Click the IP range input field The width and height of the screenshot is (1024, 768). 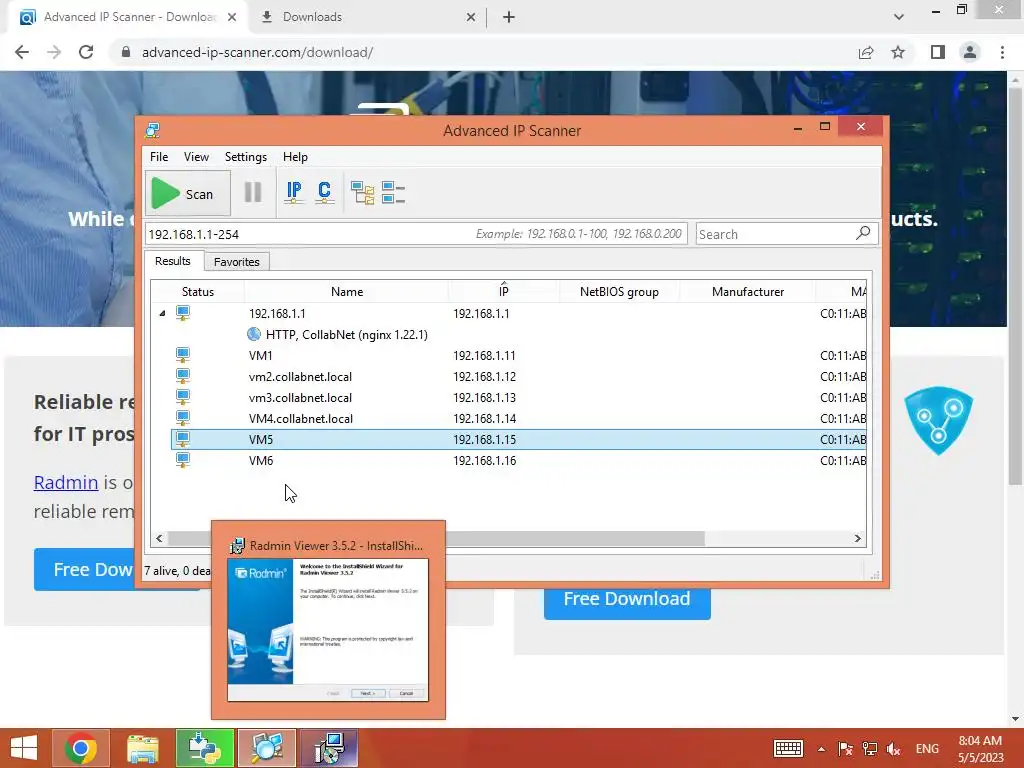[x=416, y=234]
